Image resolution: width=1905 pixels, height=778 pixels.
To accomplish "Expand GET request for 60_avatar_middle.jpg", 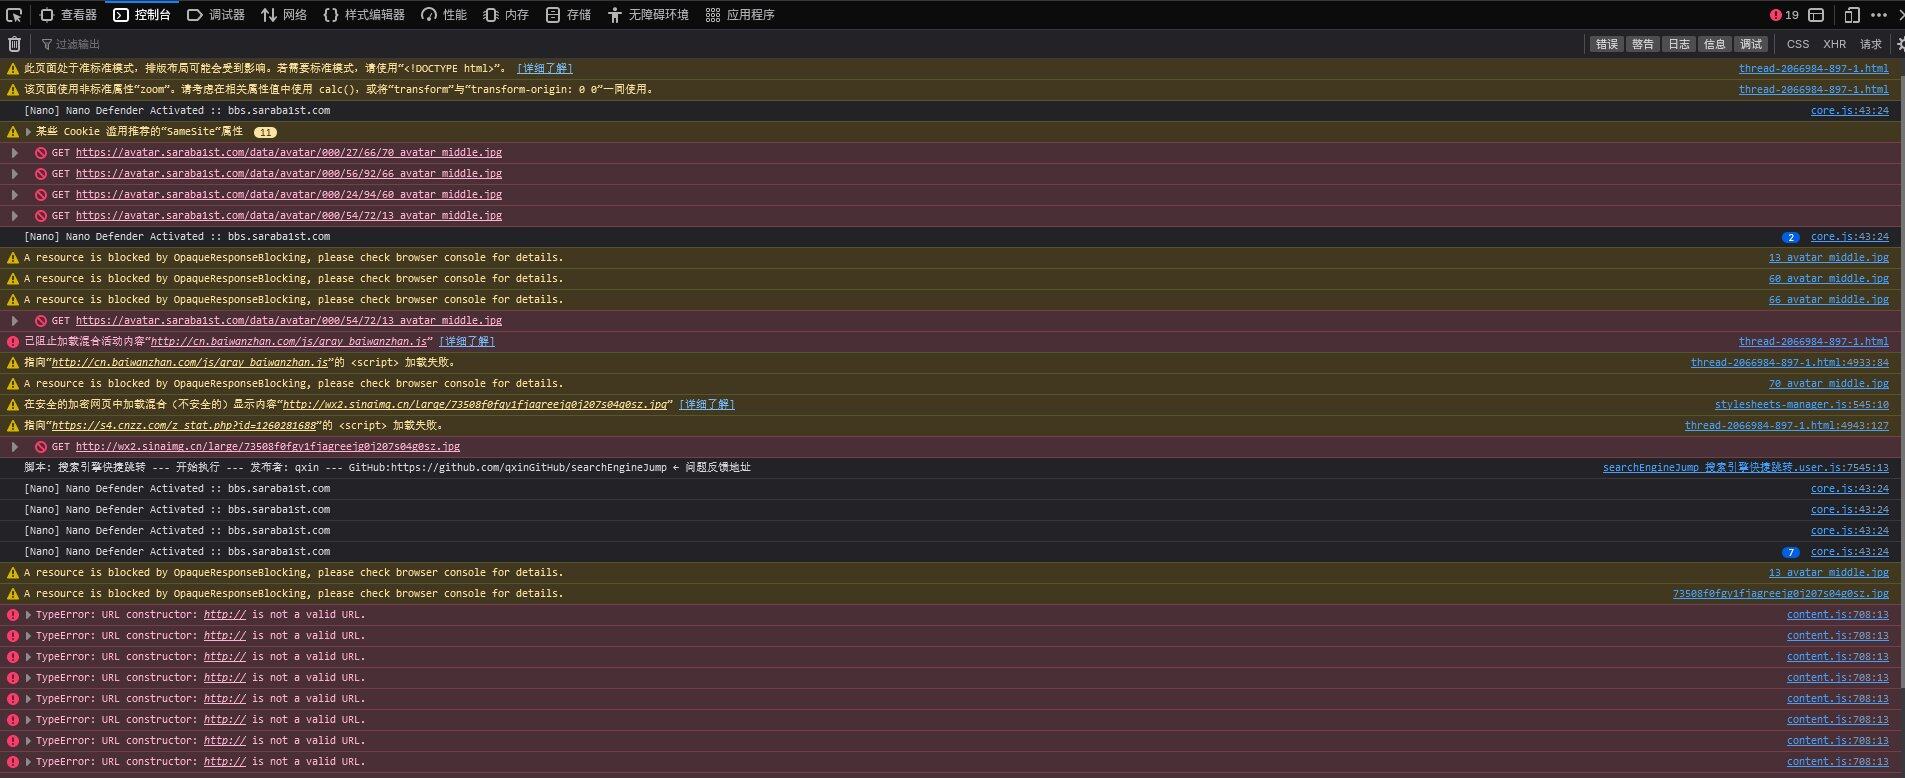I will (14, 195).
